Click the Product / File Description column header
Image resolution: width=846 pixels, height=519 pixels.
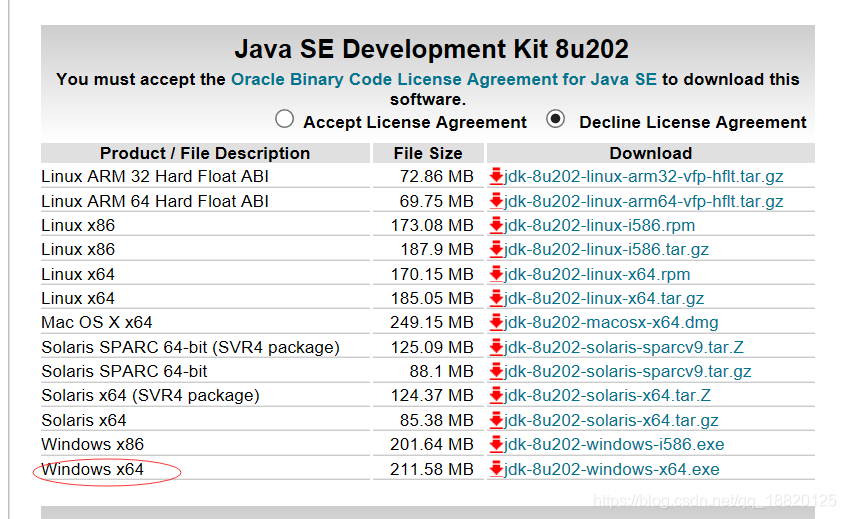[x=205, y=153]
